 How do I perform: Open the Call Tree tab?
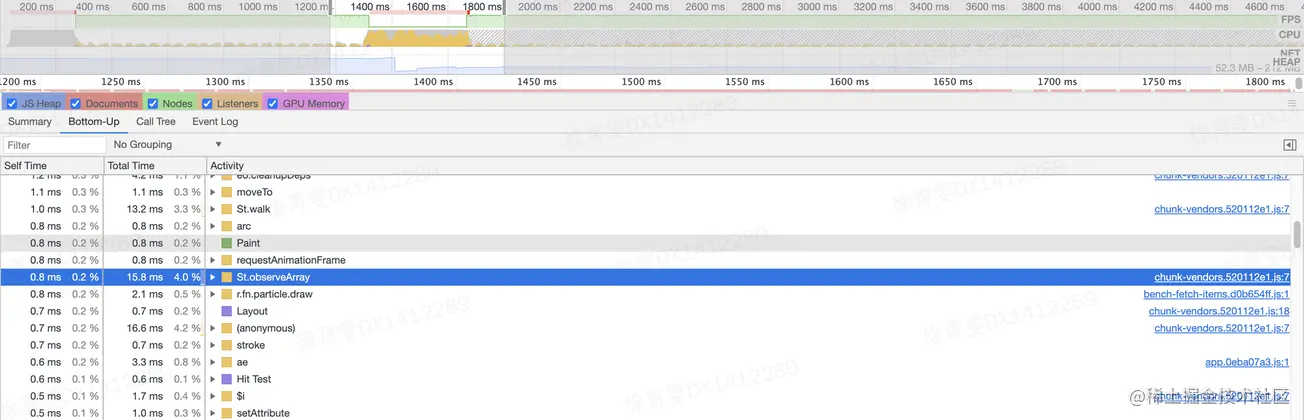click(156, 122)
